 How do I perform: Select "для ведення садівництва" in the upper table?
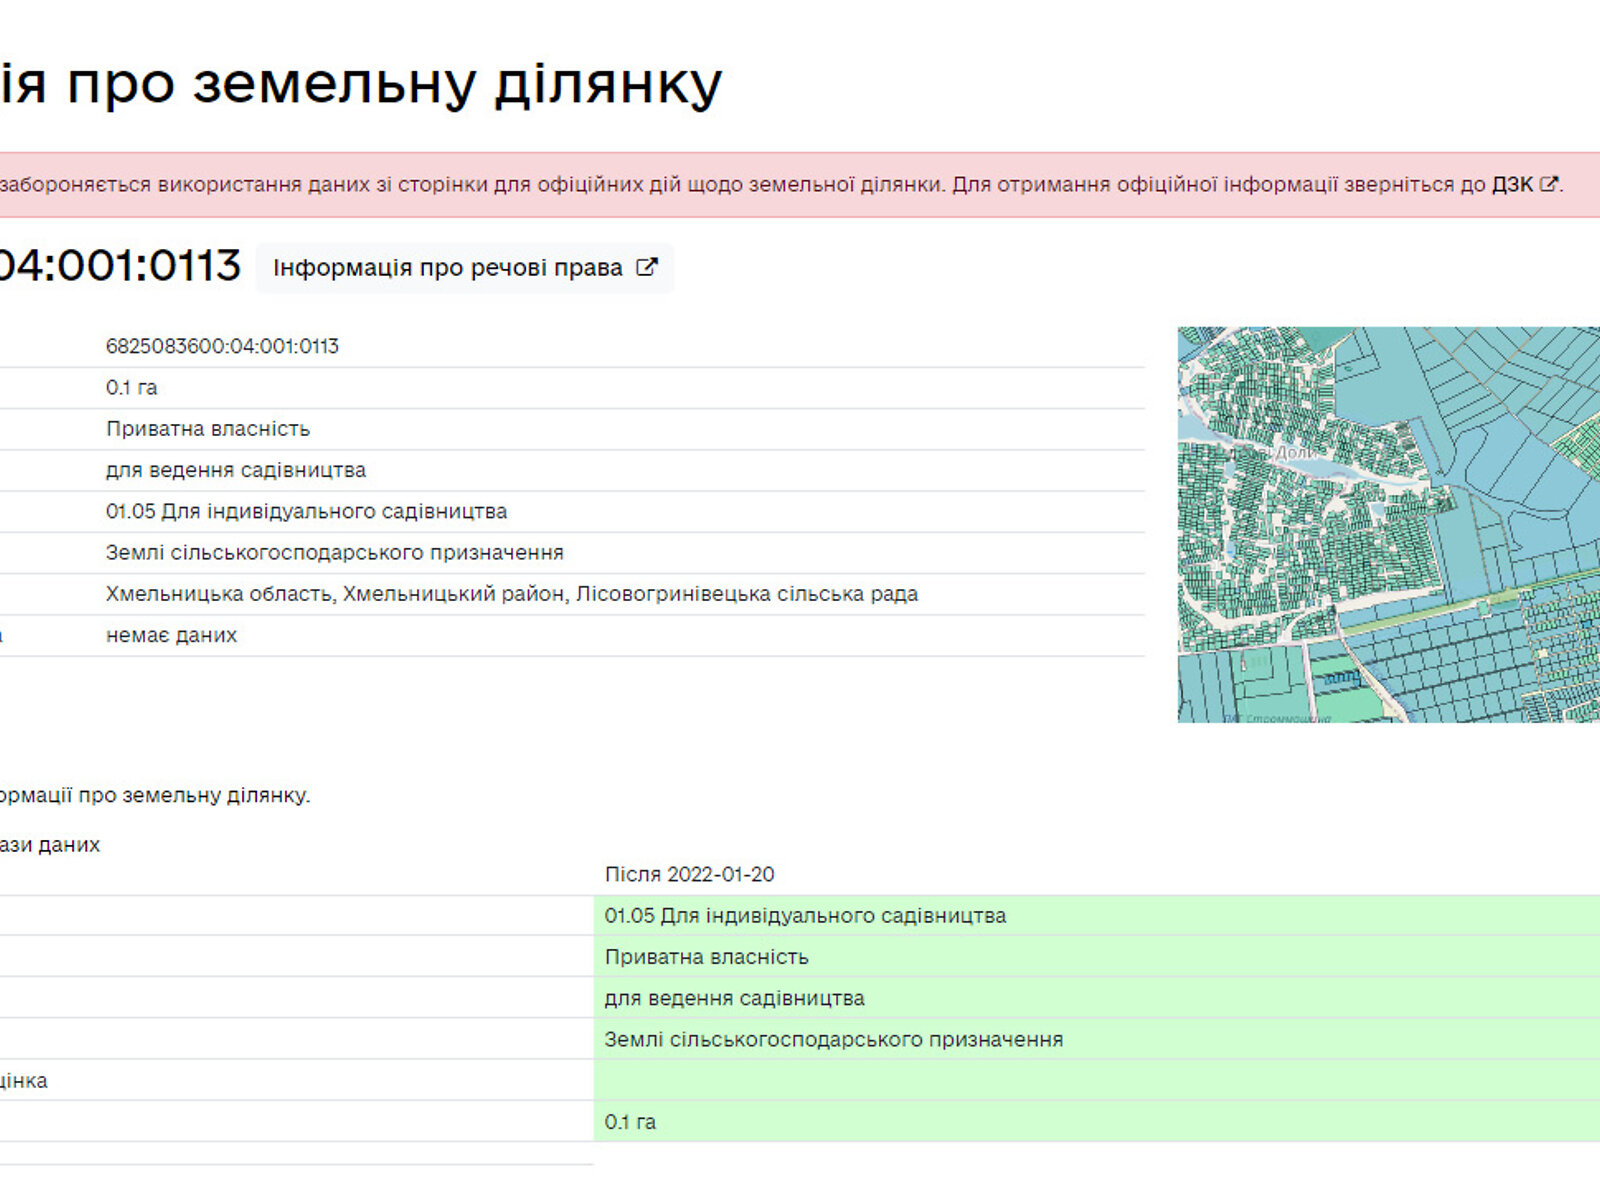(x=236, y=470)
